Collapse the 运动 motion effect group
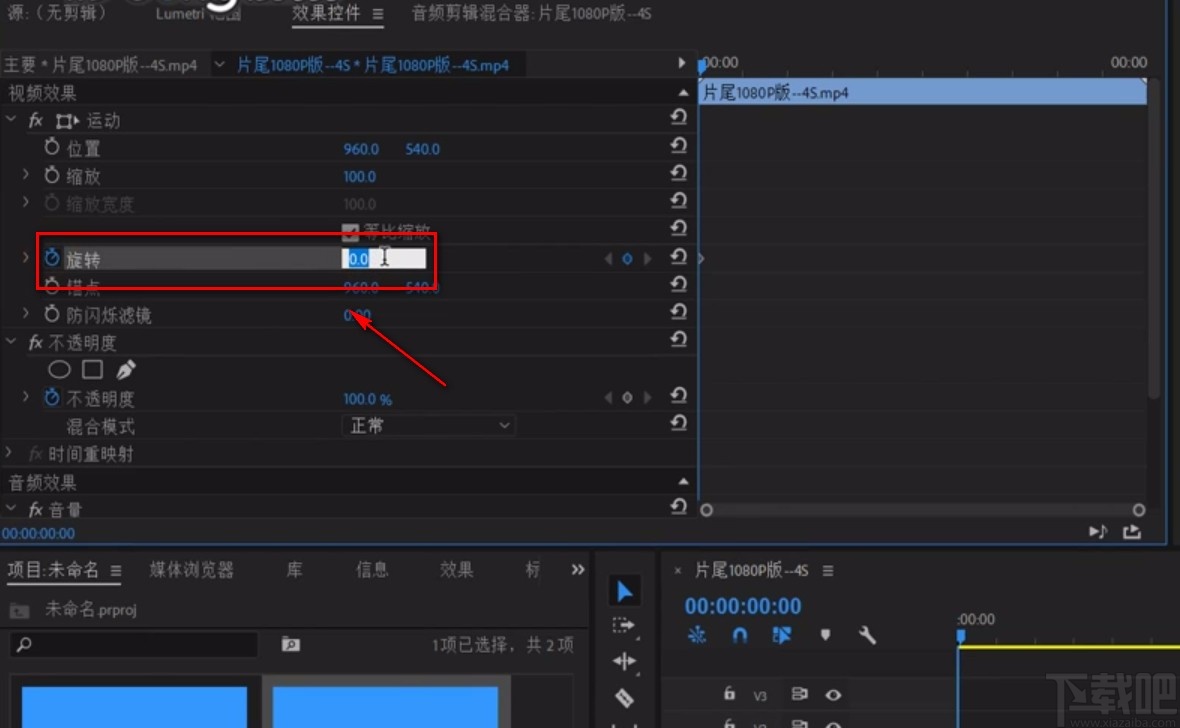 (11, 119)
